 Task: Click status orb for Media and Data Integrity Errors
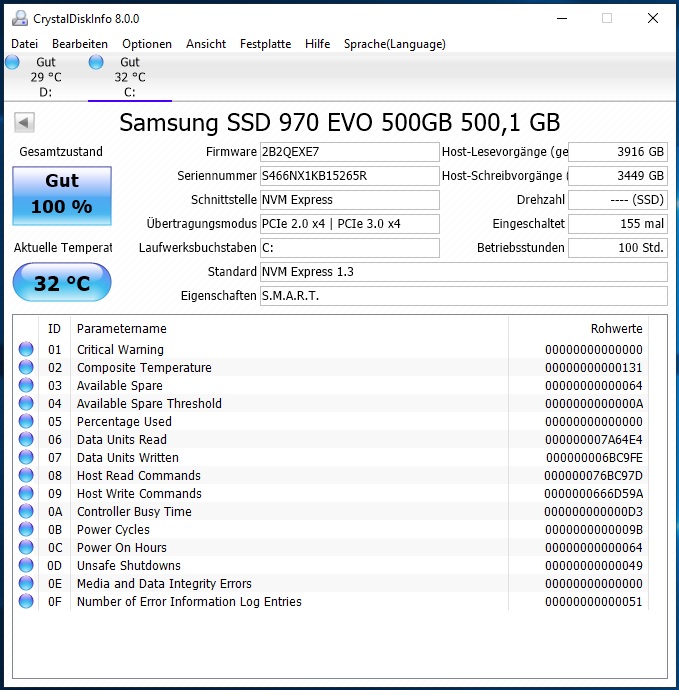(26, 584)
